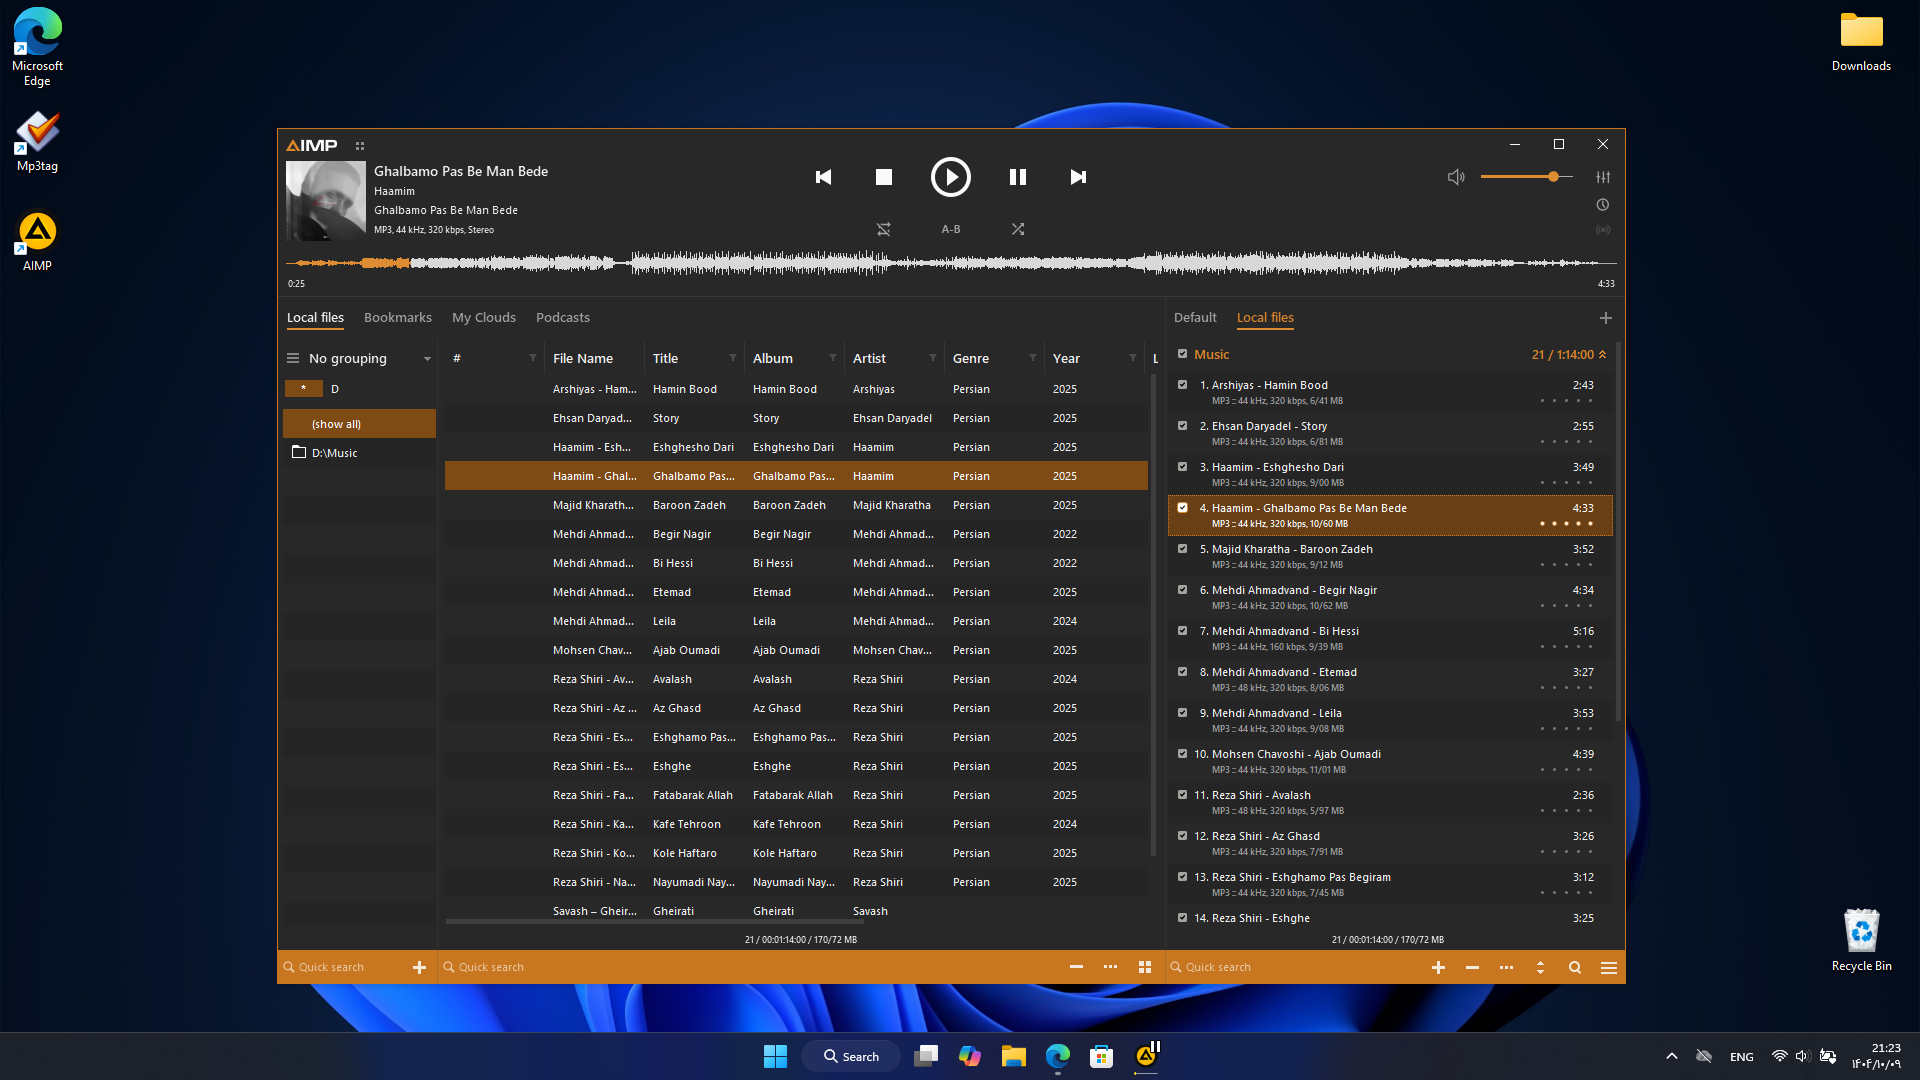Toggle shuffle playback icon
The width and height of the screenshot is (1920, 1080).
1018,229
